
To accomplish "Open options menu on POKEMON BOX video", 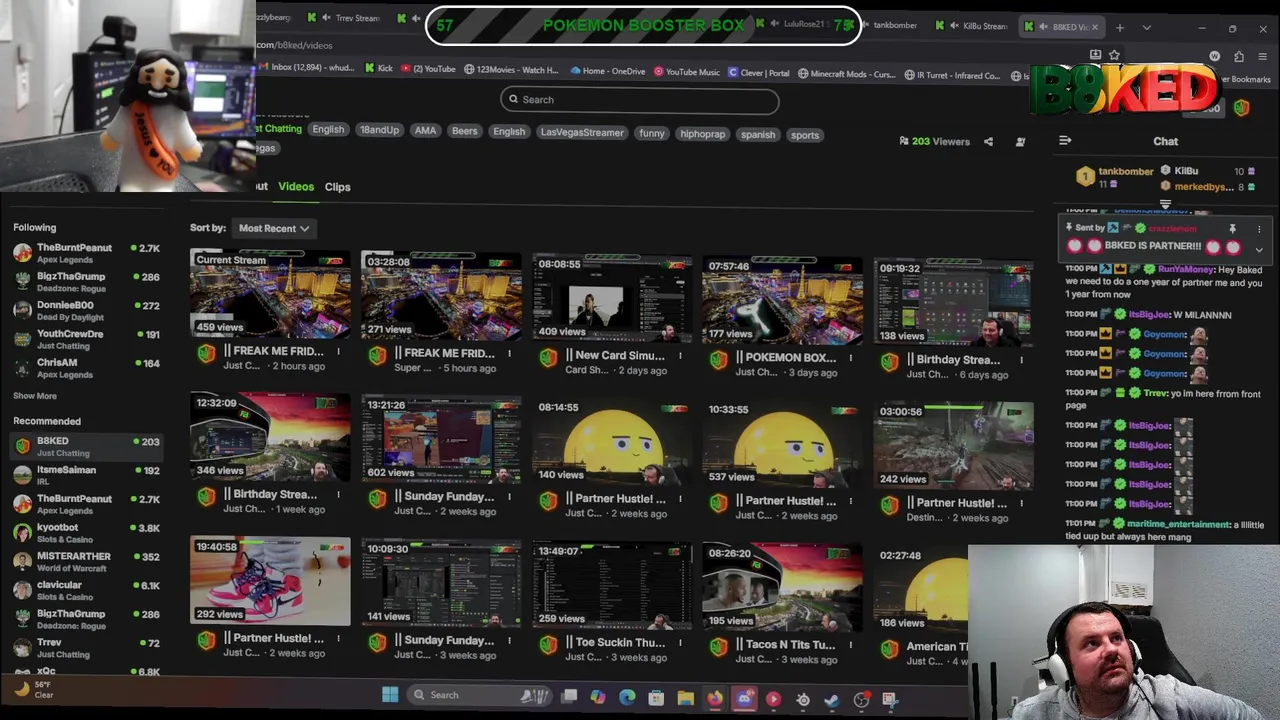I will click(x=851, y=357).
